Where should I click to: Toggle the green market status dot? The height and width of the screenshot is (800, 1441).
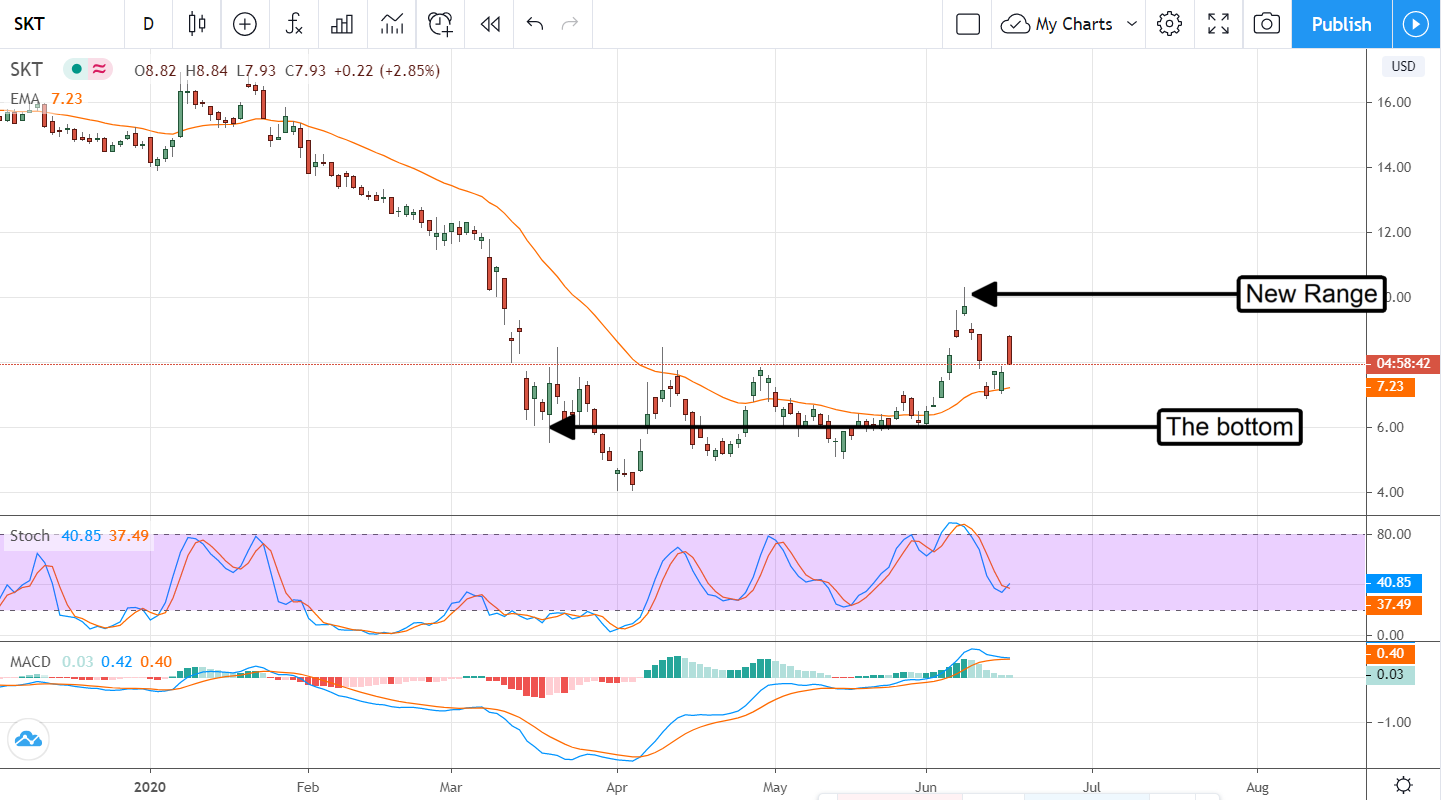tap(76, 70)
